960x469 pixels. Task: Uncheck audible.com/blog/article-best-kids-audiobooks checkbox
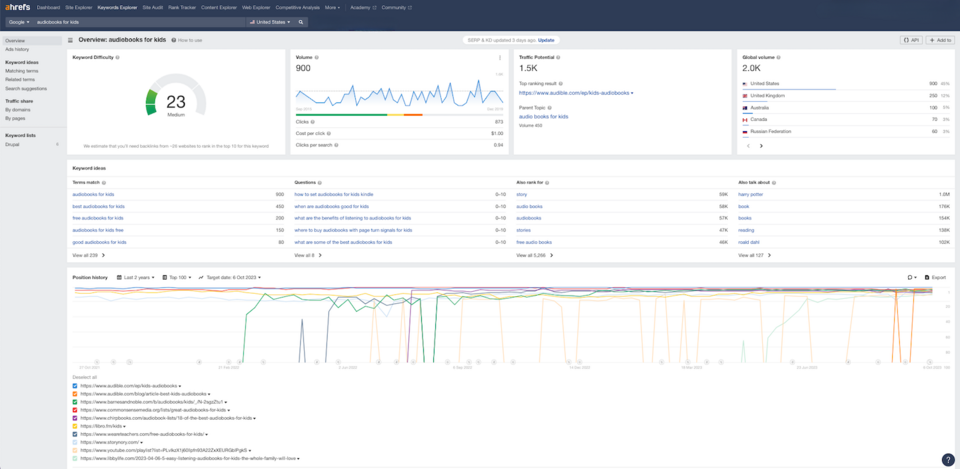tap(75, 394)
